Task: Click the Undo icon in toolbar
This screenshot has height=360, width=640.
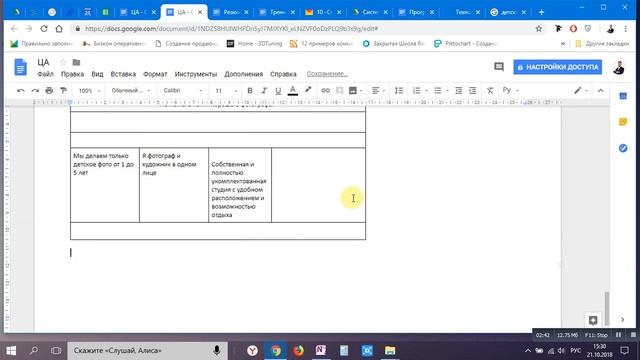Action: [21, 91]
